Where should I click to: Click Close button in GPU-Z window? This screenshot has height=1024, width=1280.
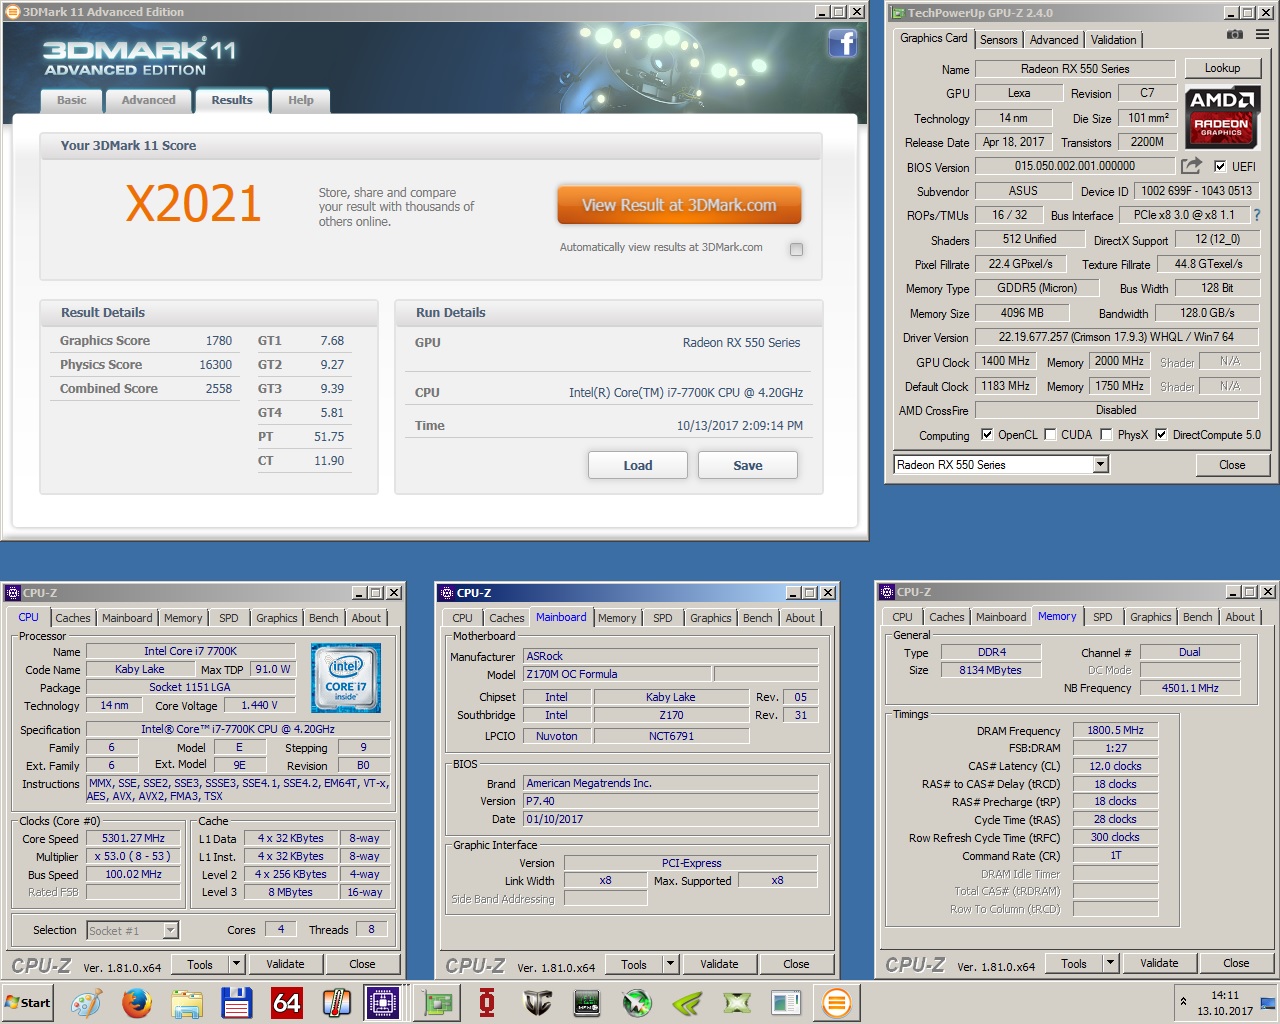[1232, 465]
